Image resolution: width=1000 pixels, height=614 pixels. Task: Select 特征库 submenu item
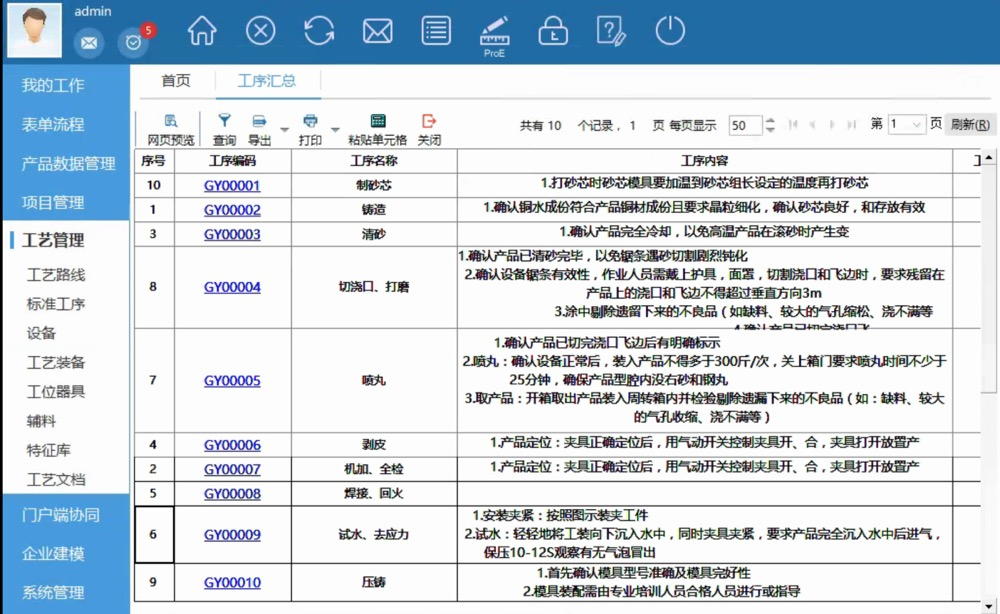click(x=48, y=450)
